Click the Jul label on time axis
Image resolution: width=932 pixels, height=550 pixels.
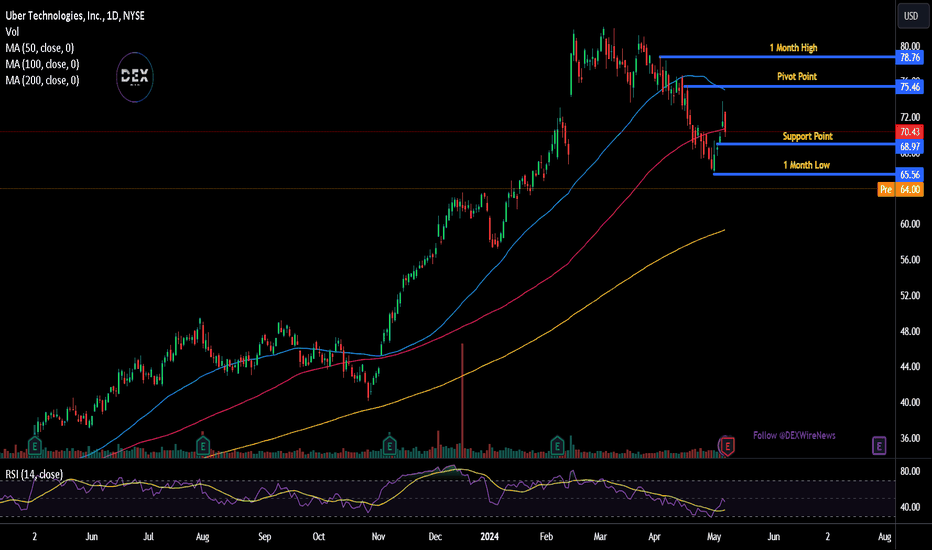pos(148,536)
